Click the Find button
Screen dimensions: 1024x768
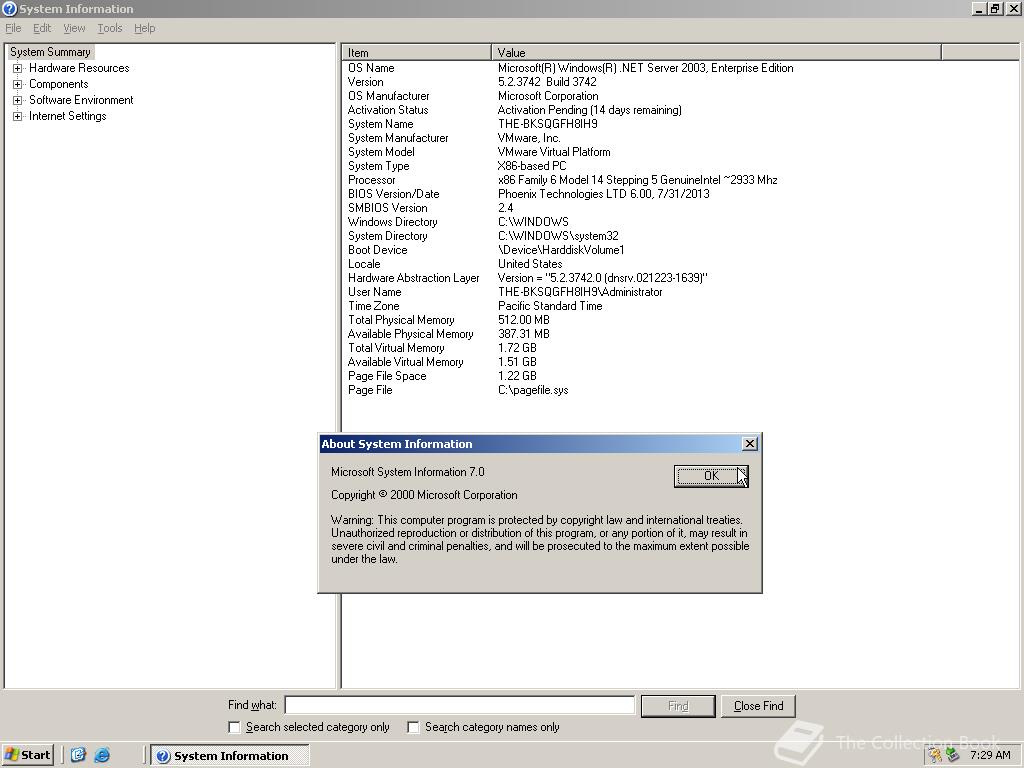(678, 706)
